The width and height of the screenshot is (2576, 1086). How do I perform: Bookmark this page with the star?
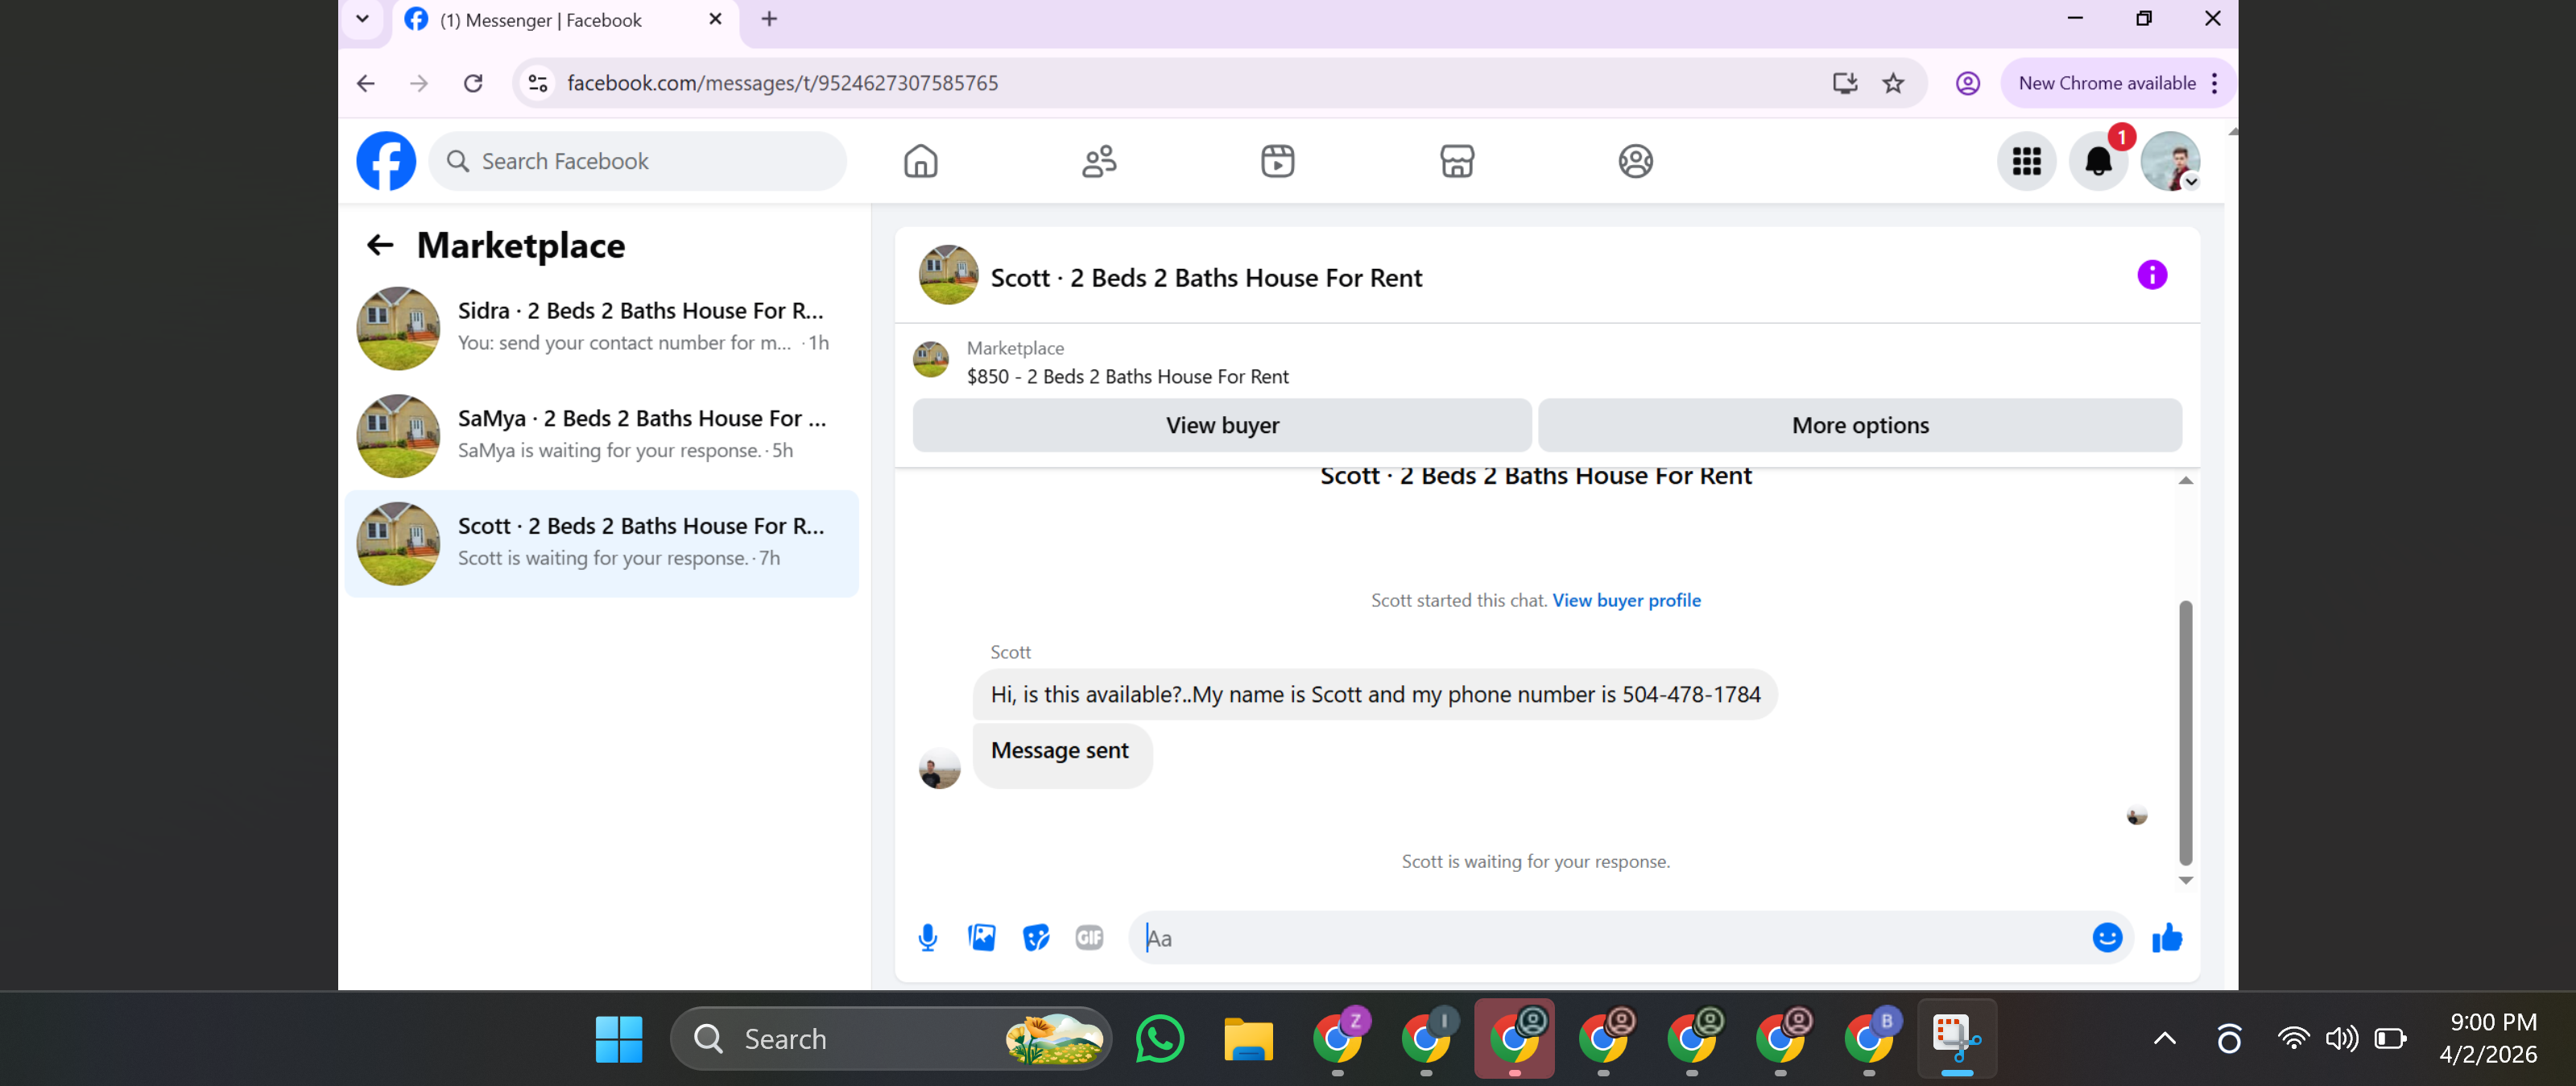(1893, 83)
